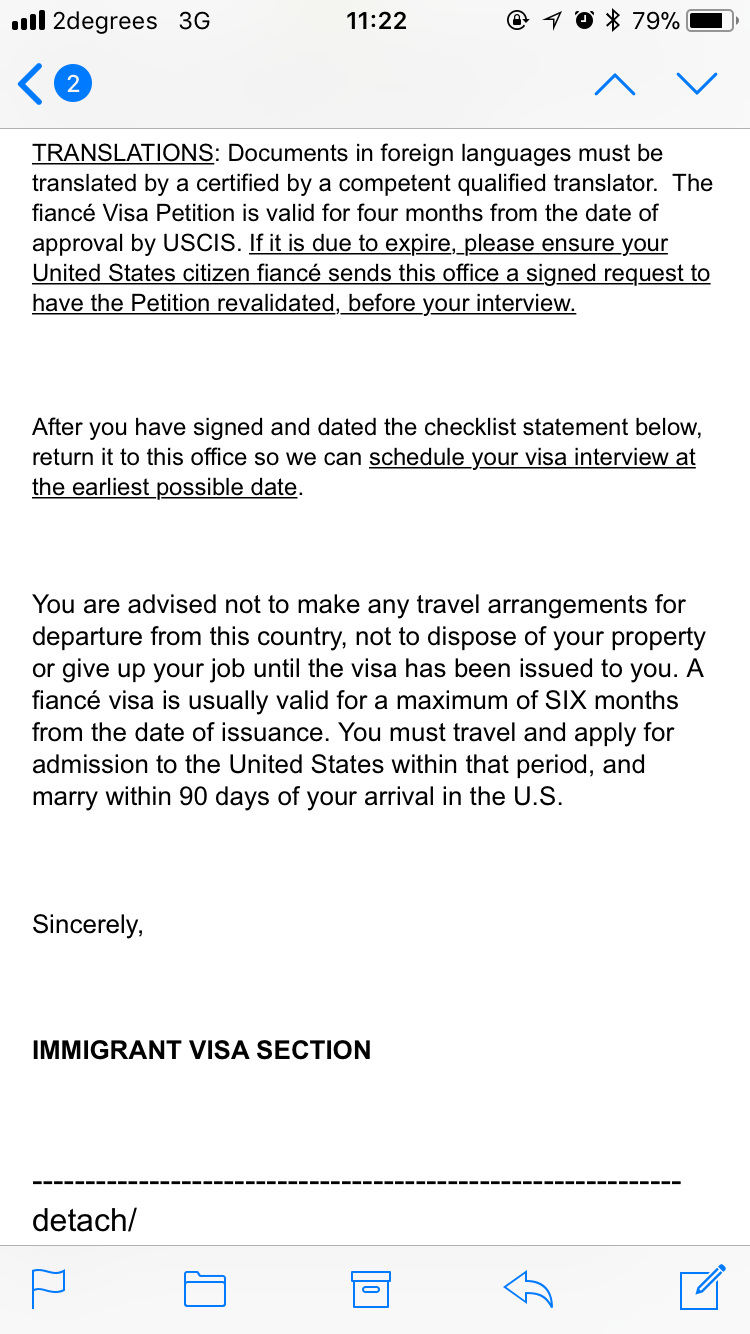Tap the 11:22 clock to scroll top
Image resolution: width=750 pixels, height=1334 pixels.
click(x=376, y=21)
